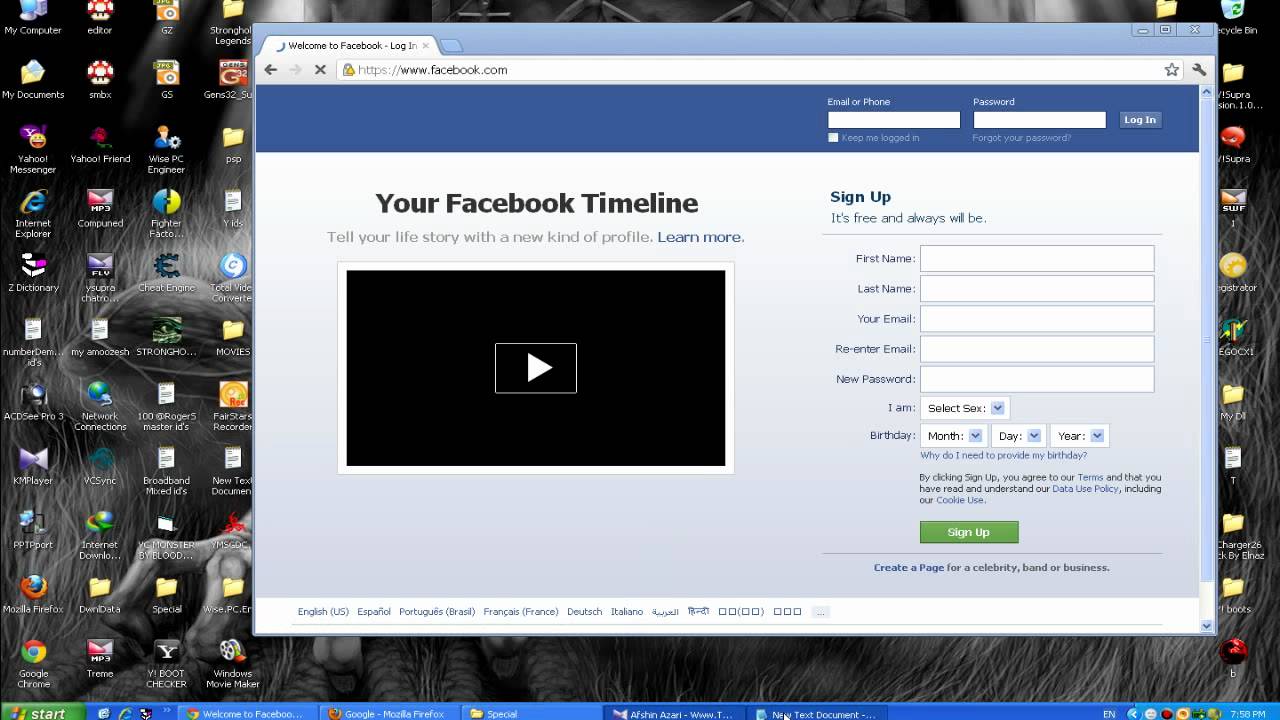This screenshot has width=1280, height=720.
Task: Open Network Connections desktop icon
Action: point(100,406)
